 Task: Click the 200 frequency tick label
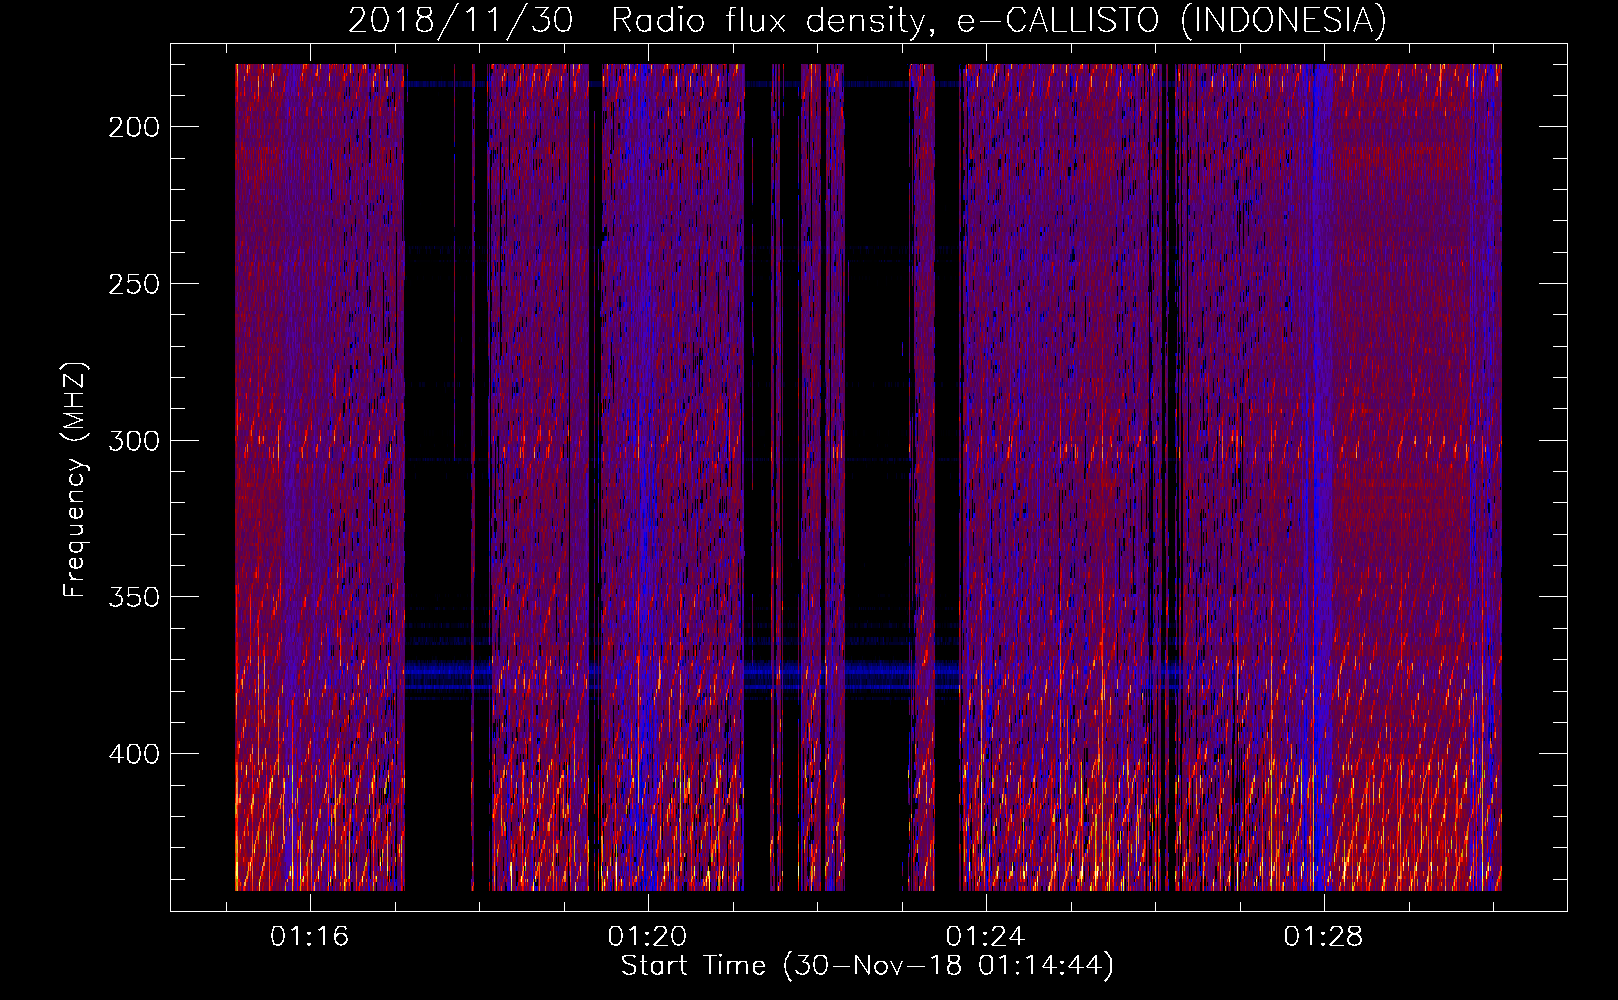coord(134,127)
